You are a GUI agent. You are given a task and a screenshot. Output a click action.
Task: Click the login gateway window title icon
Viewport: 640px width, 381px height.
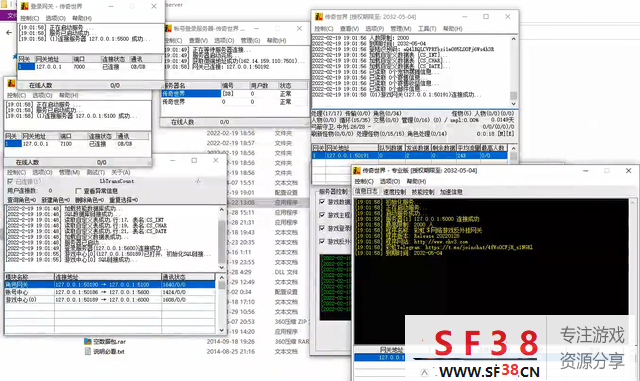[24, 6]
